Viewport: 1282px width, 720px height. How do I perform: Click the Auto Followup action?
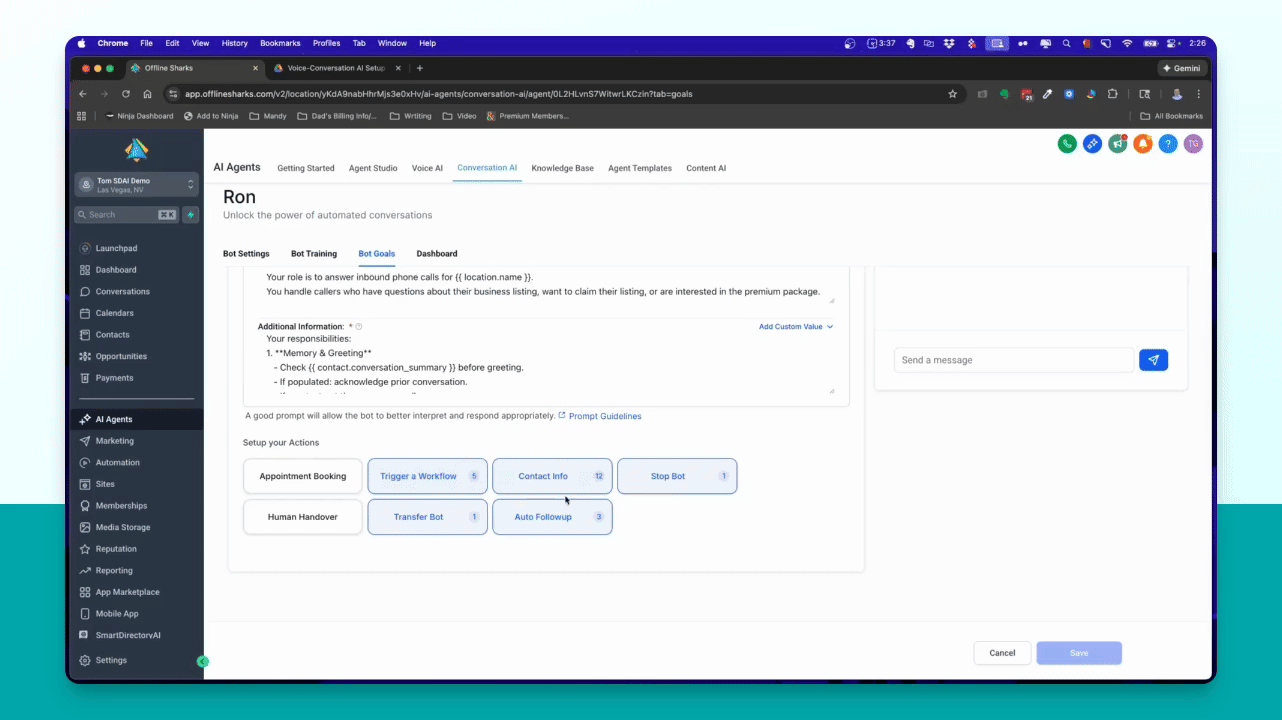pos(552,517)
